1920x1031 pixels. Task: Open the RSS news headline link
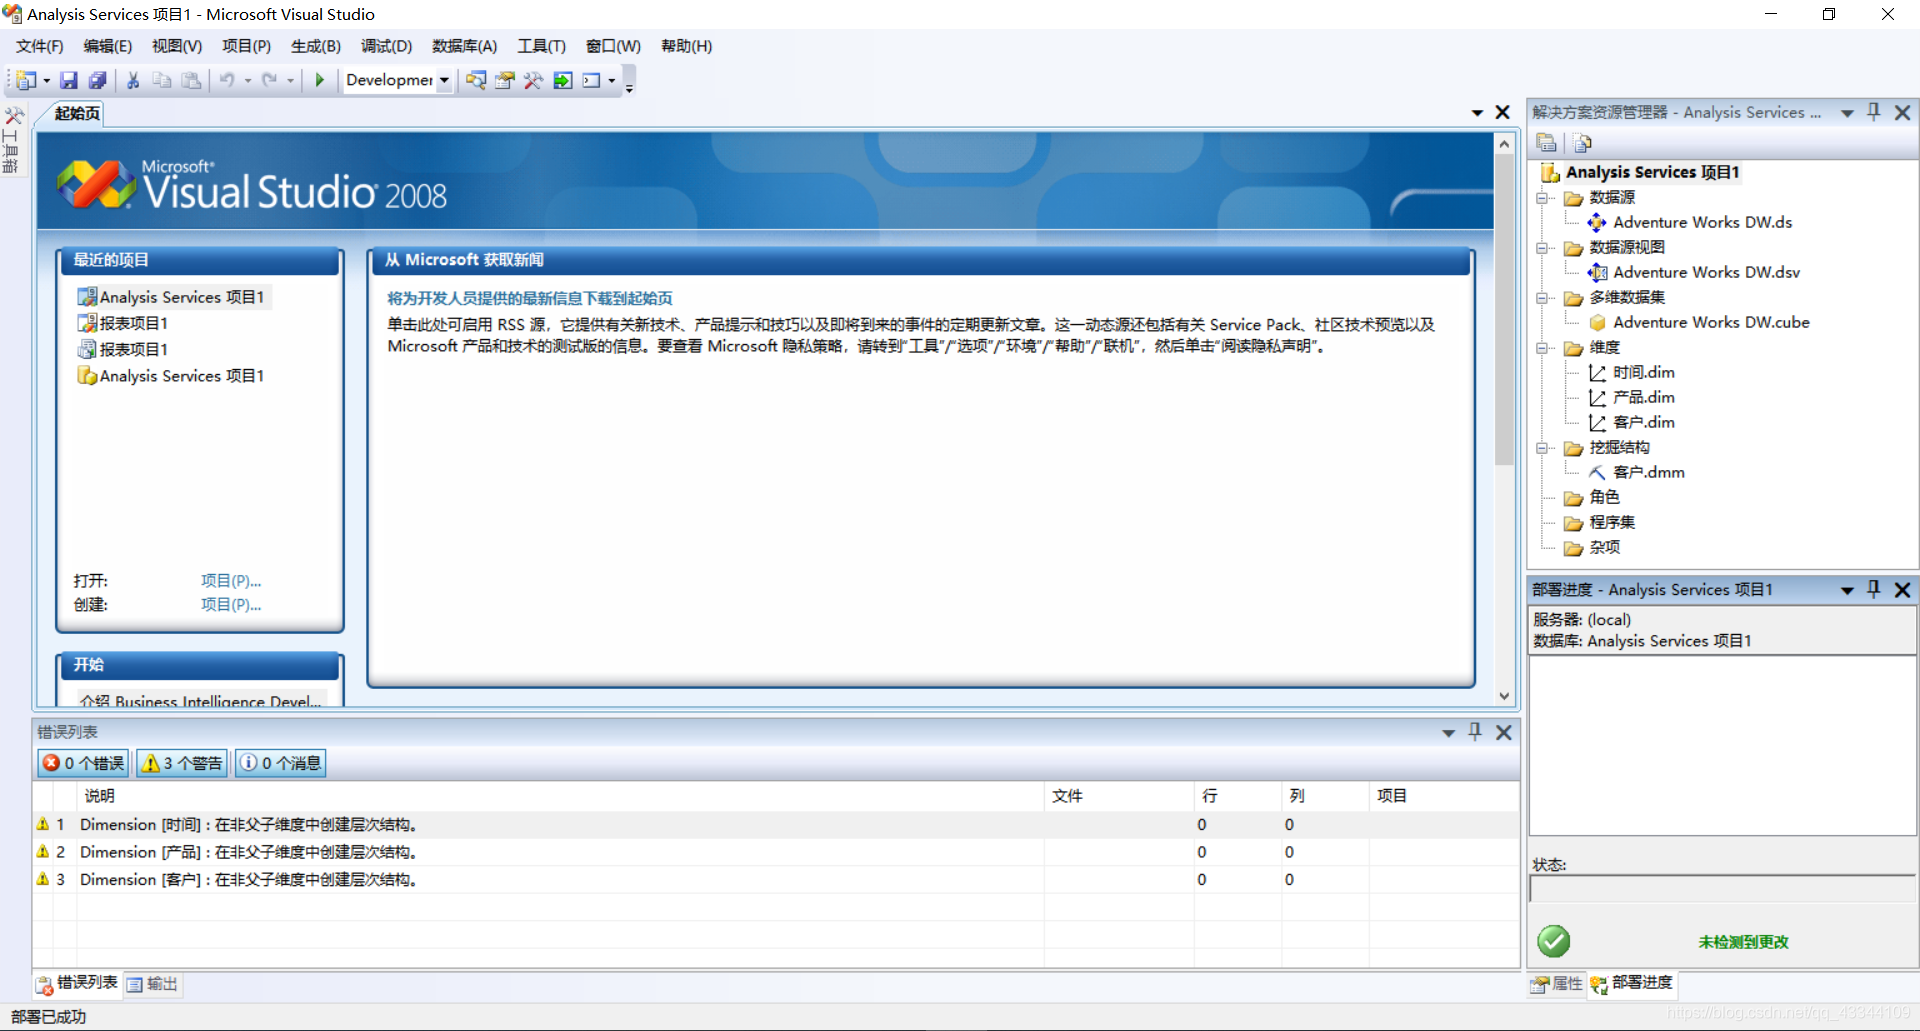coord(530,298)
